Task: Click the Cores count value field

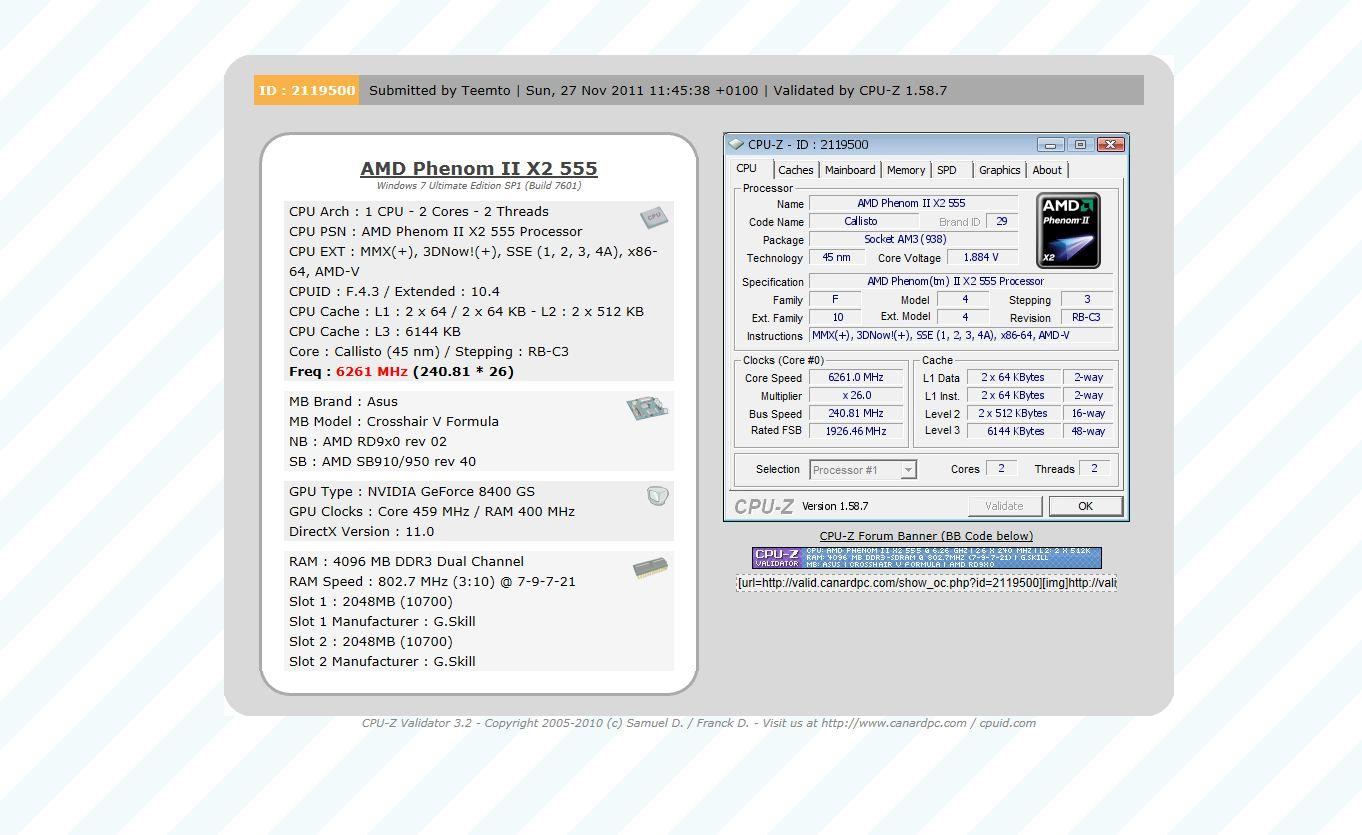Action: [1002, 468]
